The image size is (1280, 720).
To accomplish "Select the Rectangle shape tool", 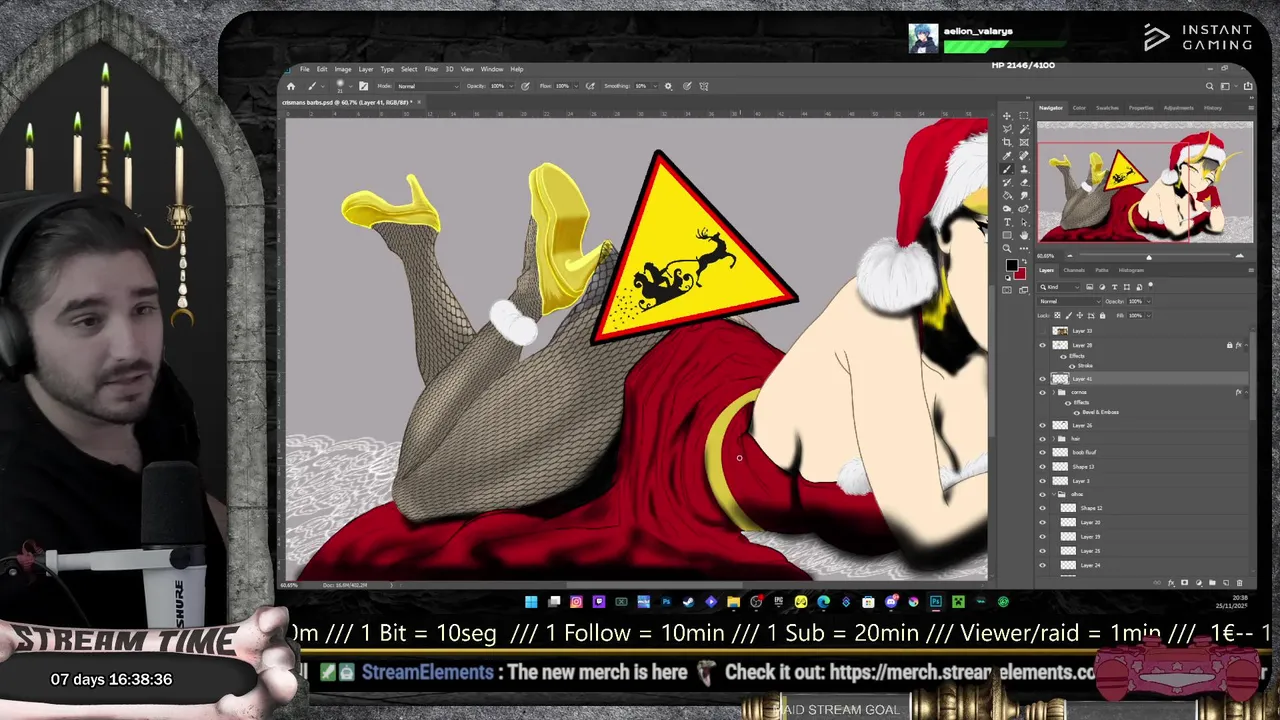I will click(x=1007, y=235).
